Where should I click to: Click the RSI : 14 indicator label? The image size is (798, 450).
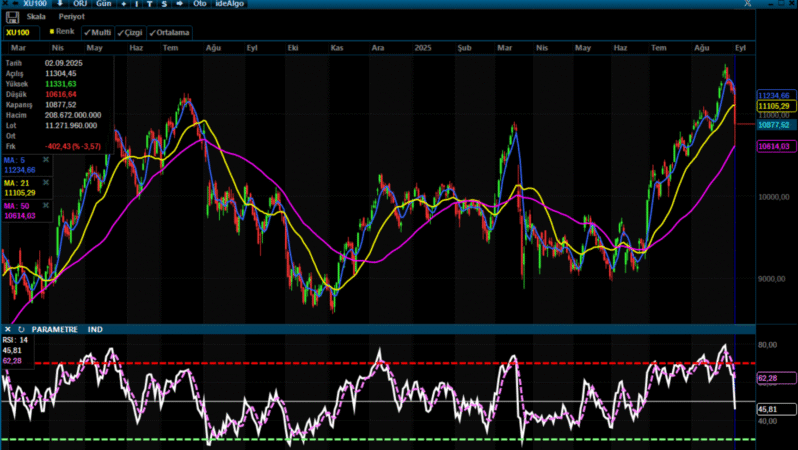pos(15,340)
